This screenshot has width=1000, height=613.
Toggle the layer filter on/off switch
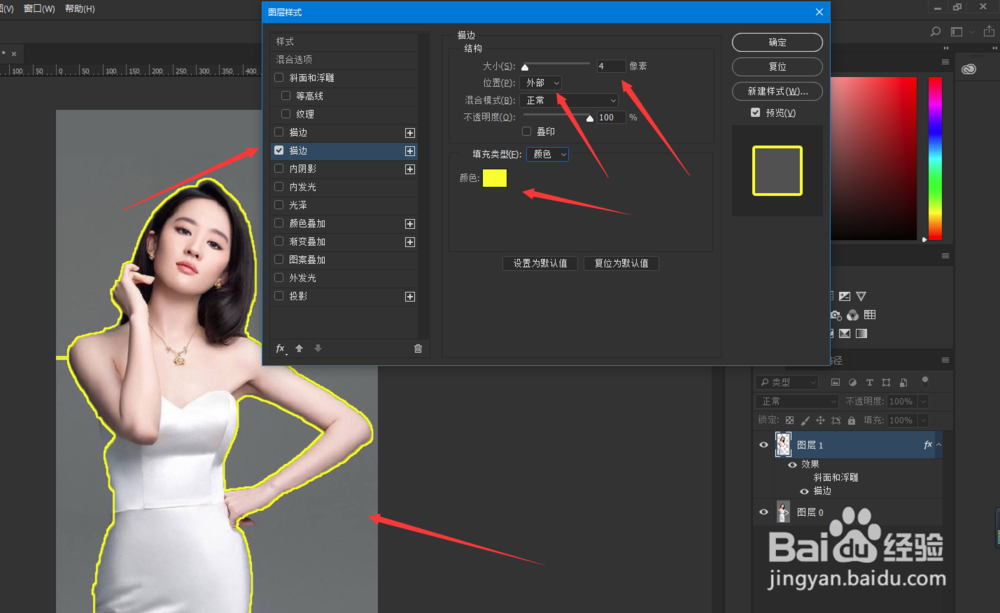pos(925,381)
